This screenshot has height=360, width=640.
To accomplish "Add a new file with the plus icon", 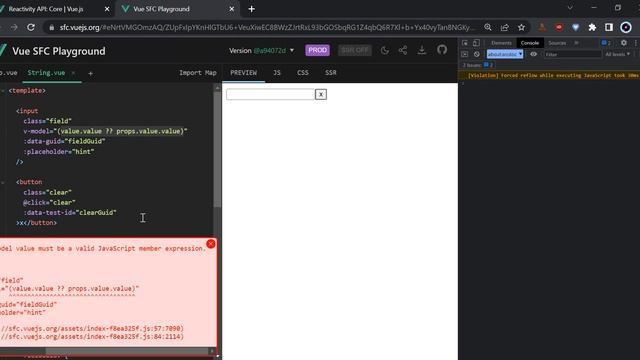I will coord(91,73).
